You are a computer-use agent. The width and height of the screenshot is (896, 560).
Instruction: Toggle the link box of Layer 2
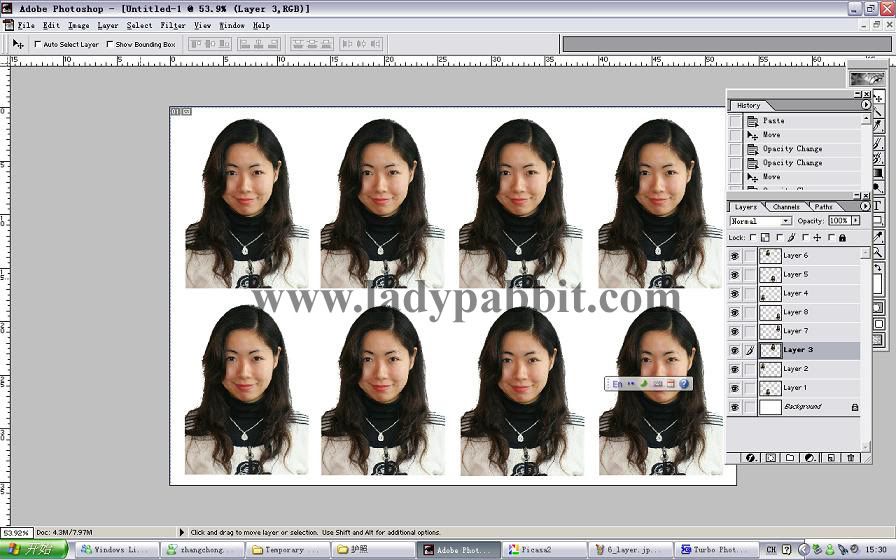pos(750,369)
